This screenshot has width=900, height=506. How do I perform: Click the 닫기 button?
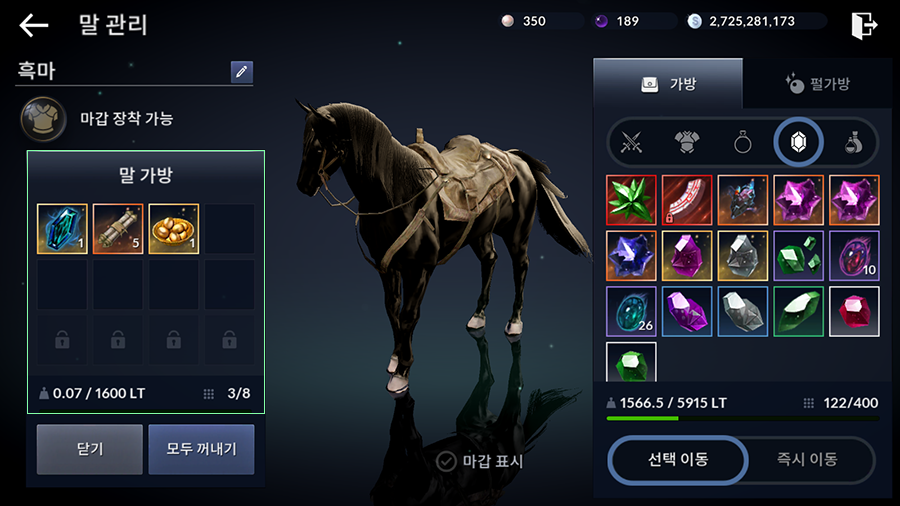tap(90, 449)
